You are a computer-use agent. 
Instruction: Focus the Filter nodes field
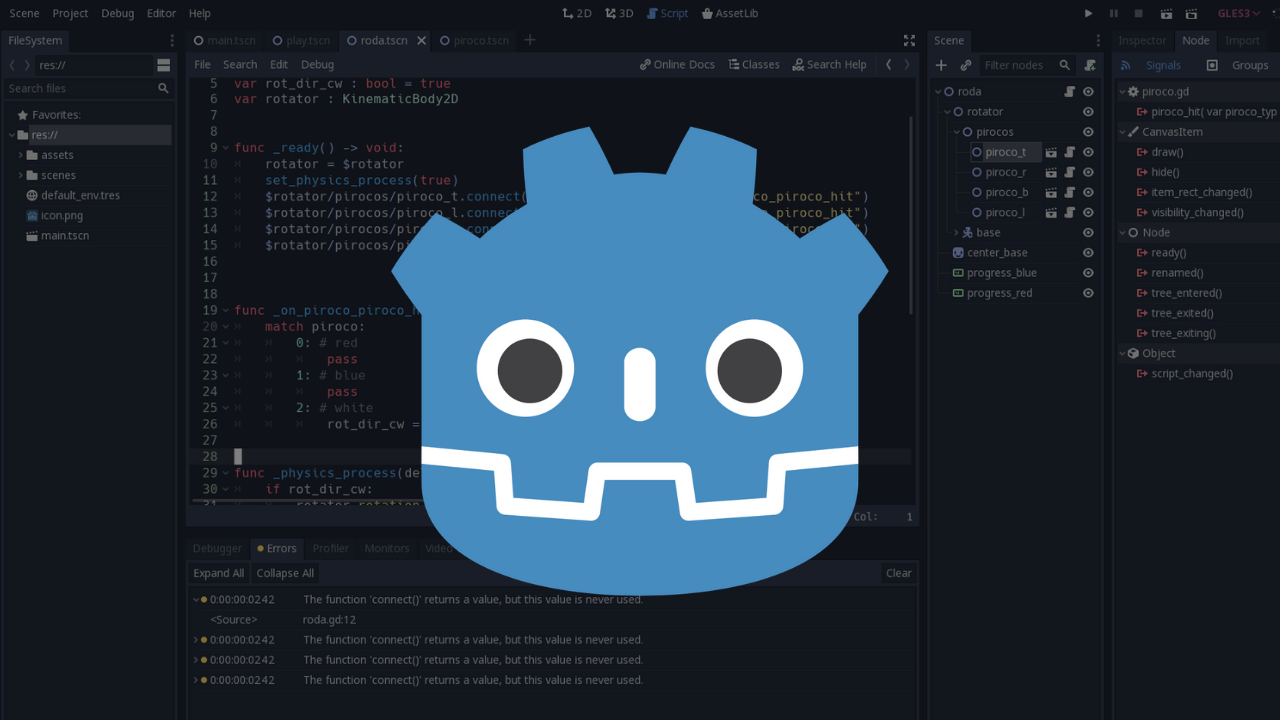pyautogui.click(x=1025, y=65)
